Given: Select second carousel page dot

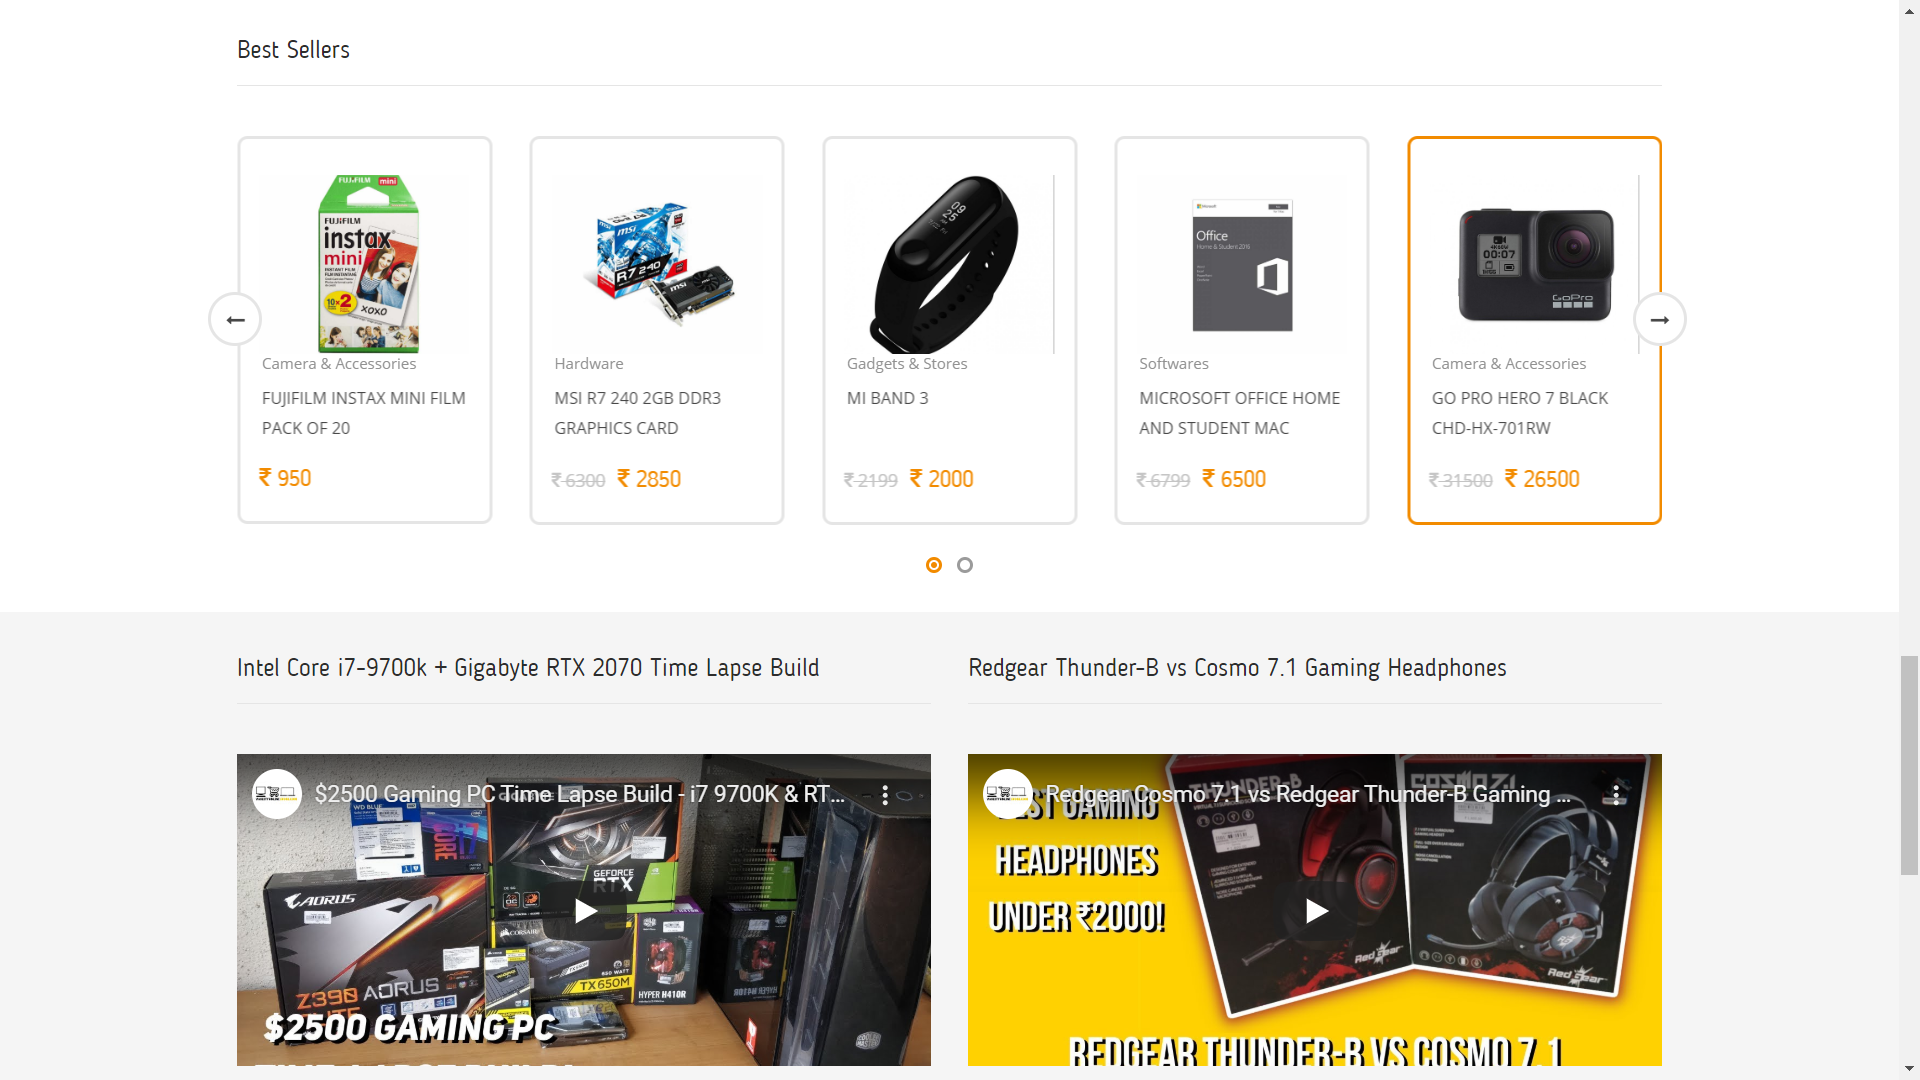Looking at the screenshot, I should point(965,565).
